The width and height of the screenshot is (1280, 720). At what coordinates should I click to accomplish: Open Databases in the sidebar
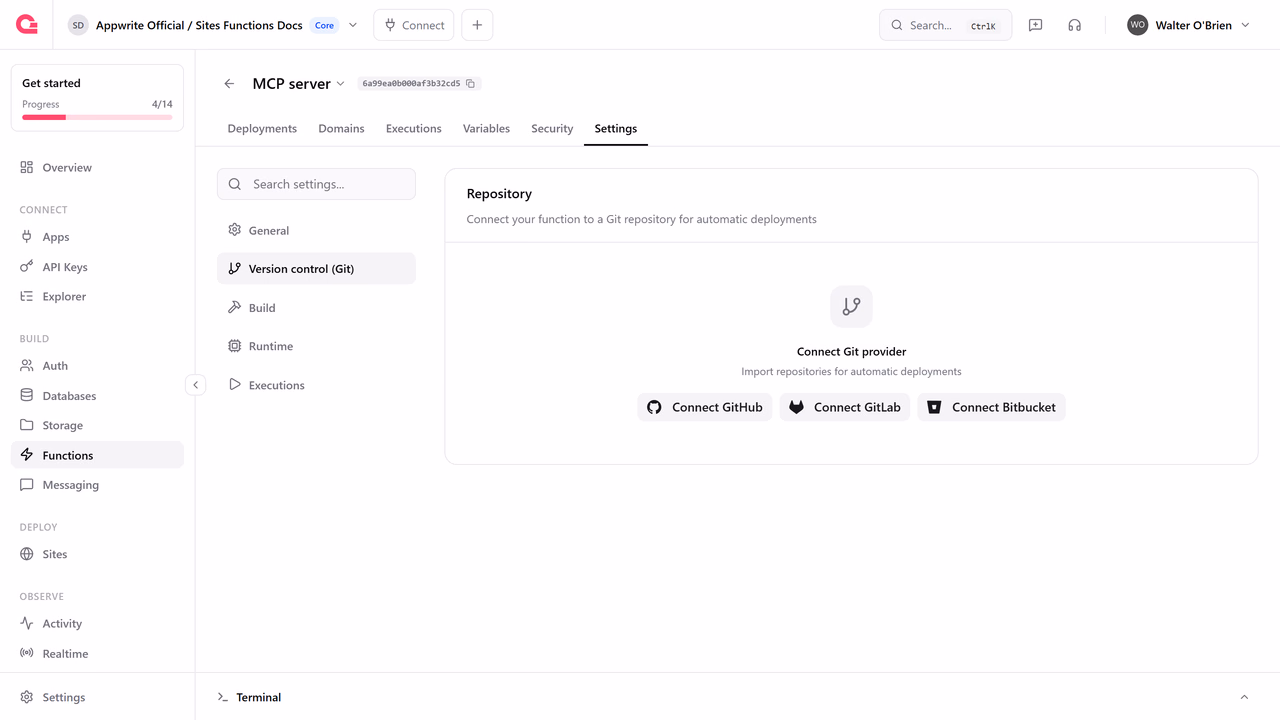pyautogui.click(x=97, y=396)
